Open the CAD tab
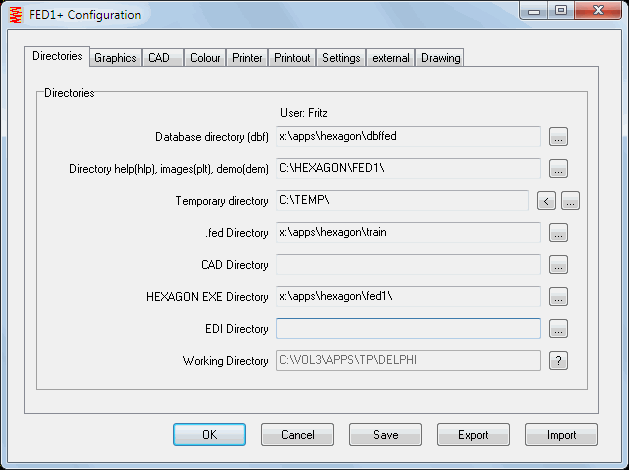 tap(160, 58)
